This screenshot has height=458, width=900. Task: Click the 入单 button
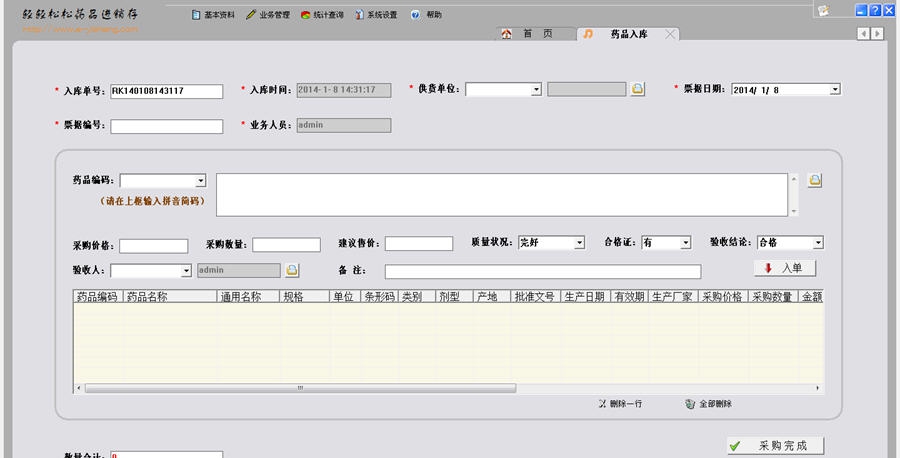[785, 268]
